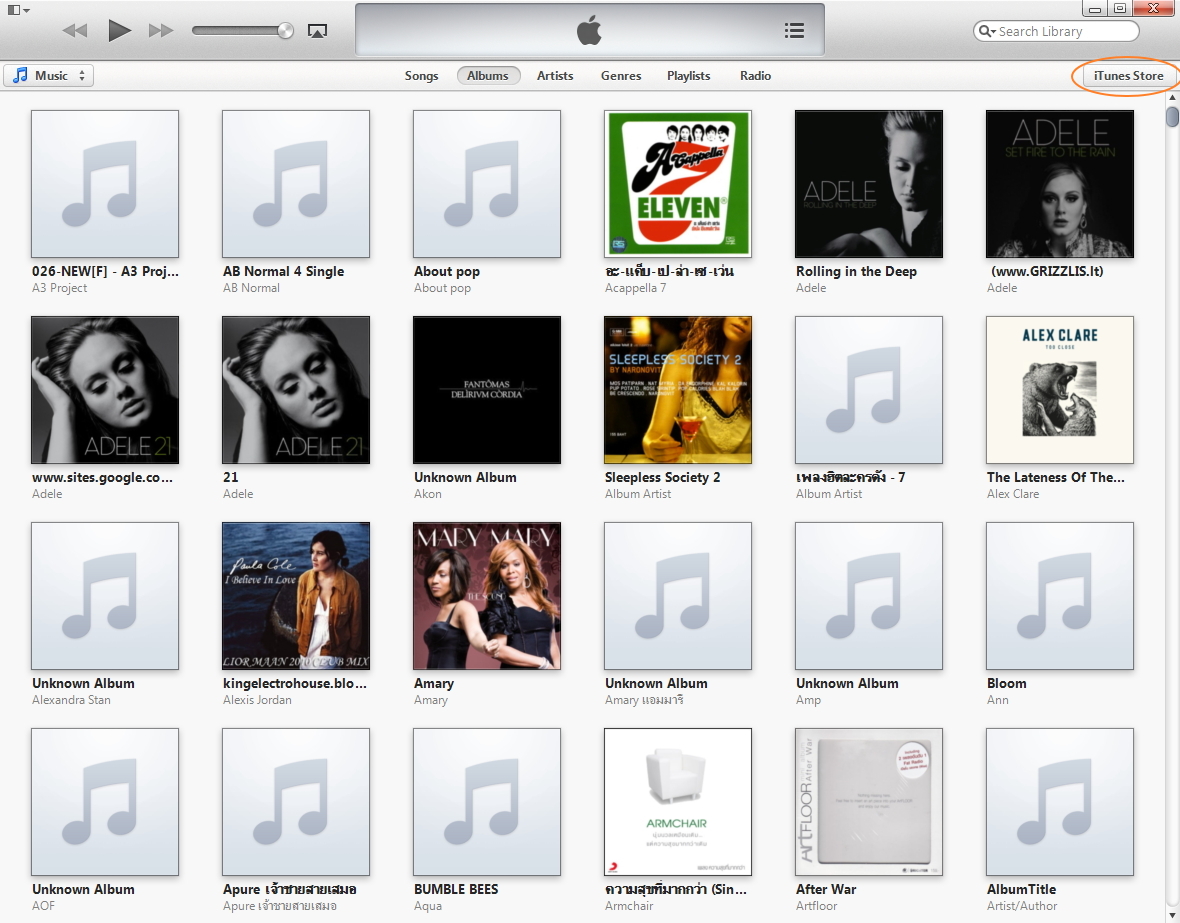Switch to the Artists tab
This screenshot has height=923, width=1180.
click(555, 76)
